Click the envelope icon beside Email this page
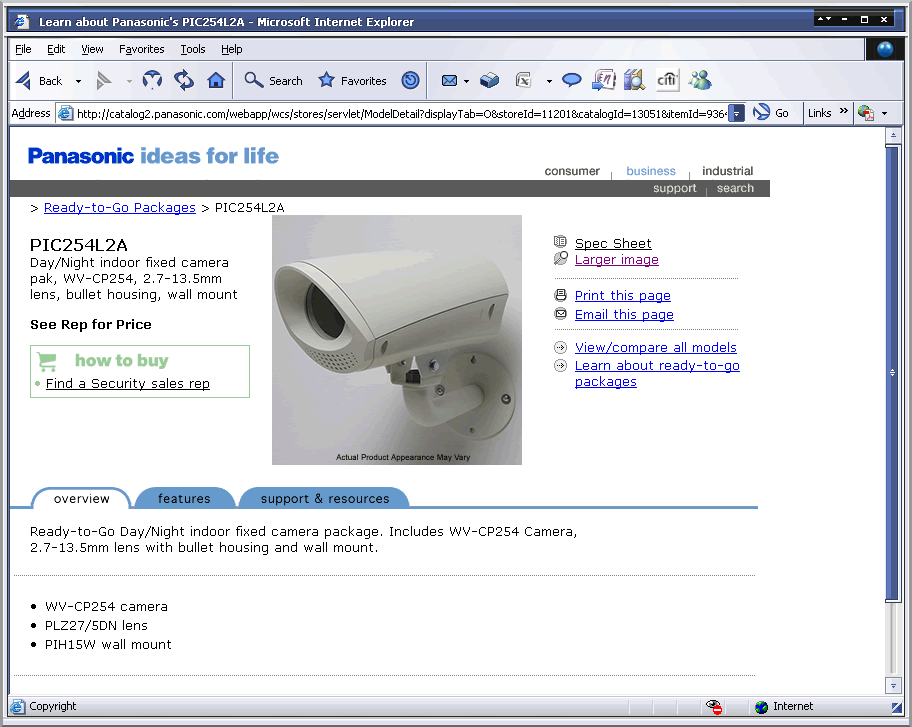912x727 pixels. pyautogui.click(x=560, y=314)
